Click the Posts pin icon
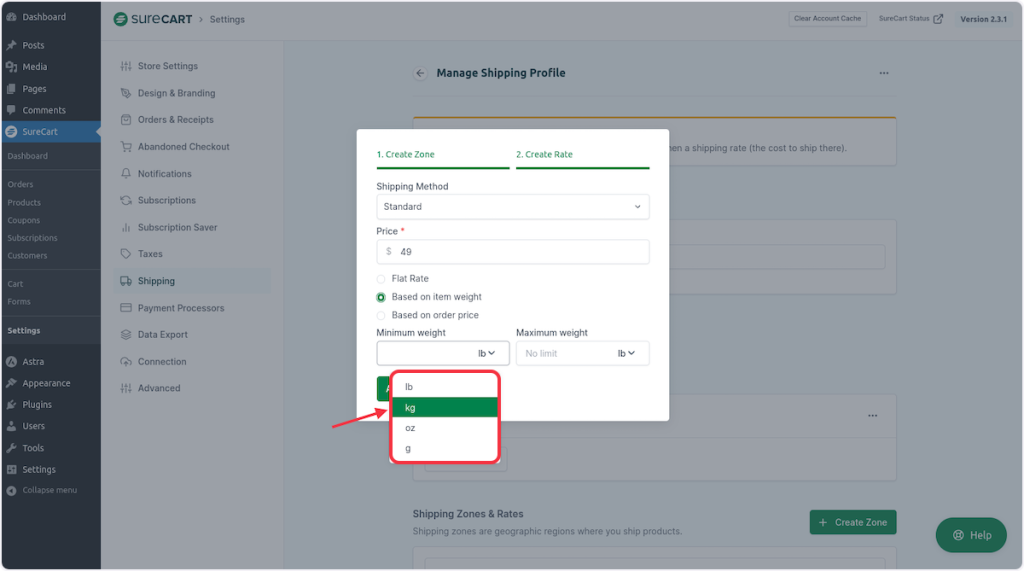This screenshot has width=1024, height=571. (11, 45)
